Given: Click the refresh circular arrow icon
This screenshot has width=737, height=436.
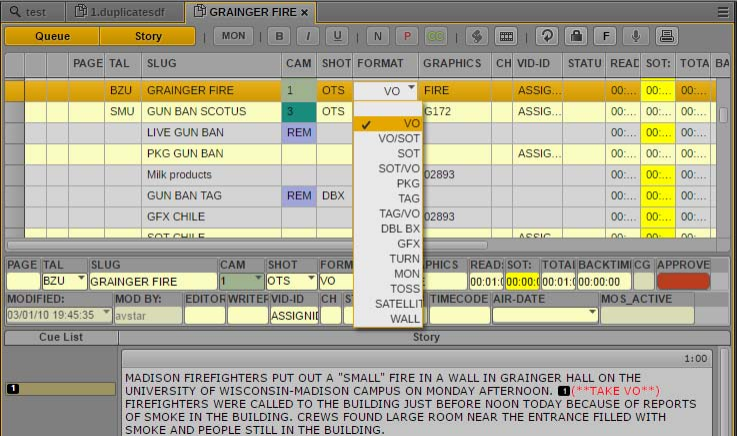Looking at the screenshot, I should (547, 36).
